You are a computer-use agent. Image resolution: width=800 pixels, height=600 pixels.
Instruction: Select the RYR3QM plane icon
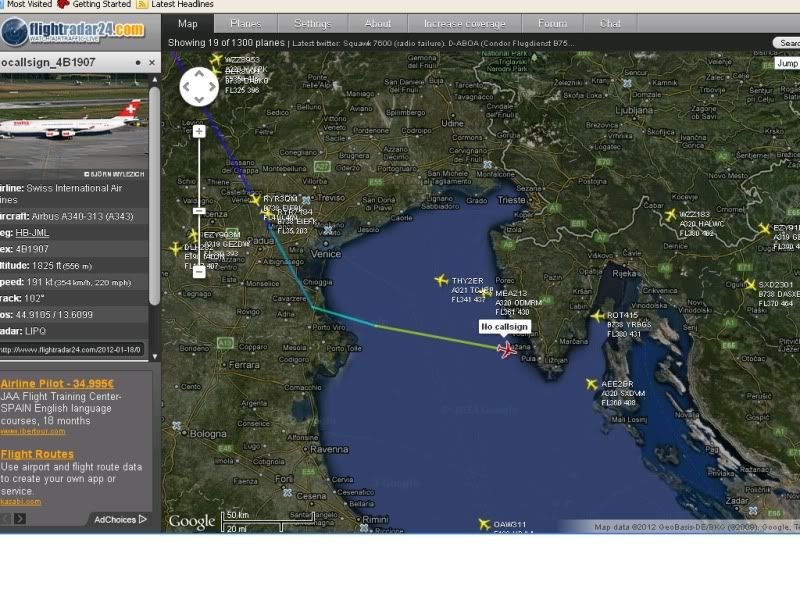click(255, 199)
